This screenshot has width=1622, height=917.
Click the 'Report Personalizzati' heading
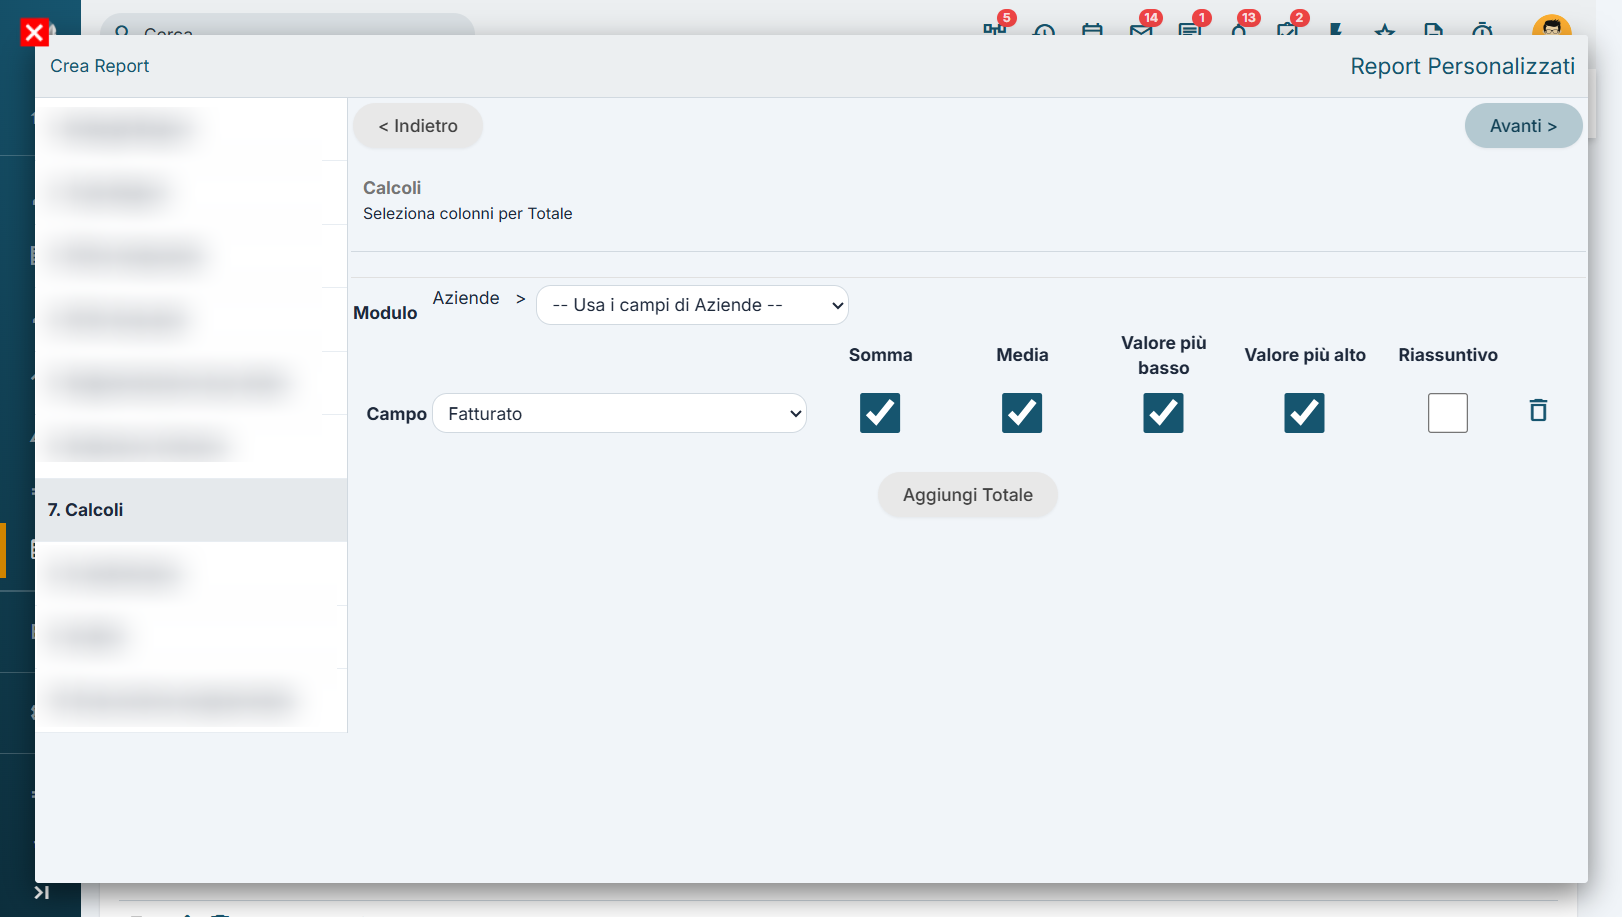click(1462, 66)
